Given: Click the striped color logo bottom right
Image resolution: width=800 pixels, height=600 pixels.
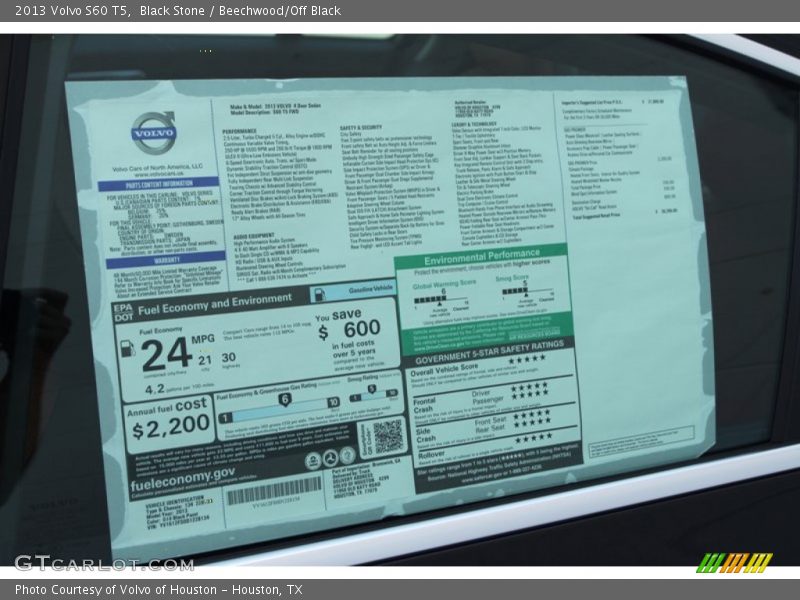Looking at the screenshot, I should click(734, 563).
